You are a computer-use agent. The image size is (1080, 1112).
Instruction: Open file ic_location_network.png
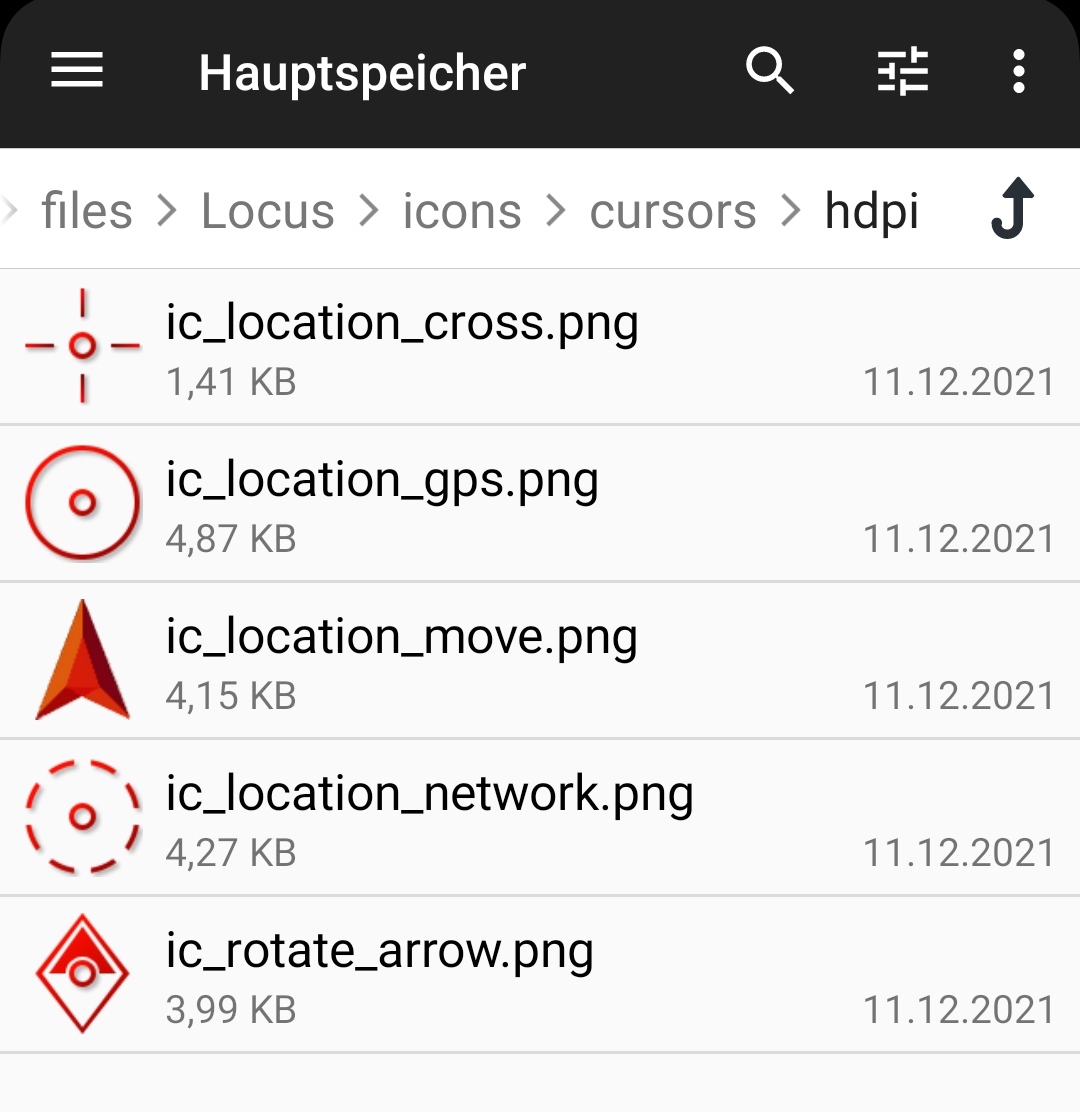coord(429,795)
